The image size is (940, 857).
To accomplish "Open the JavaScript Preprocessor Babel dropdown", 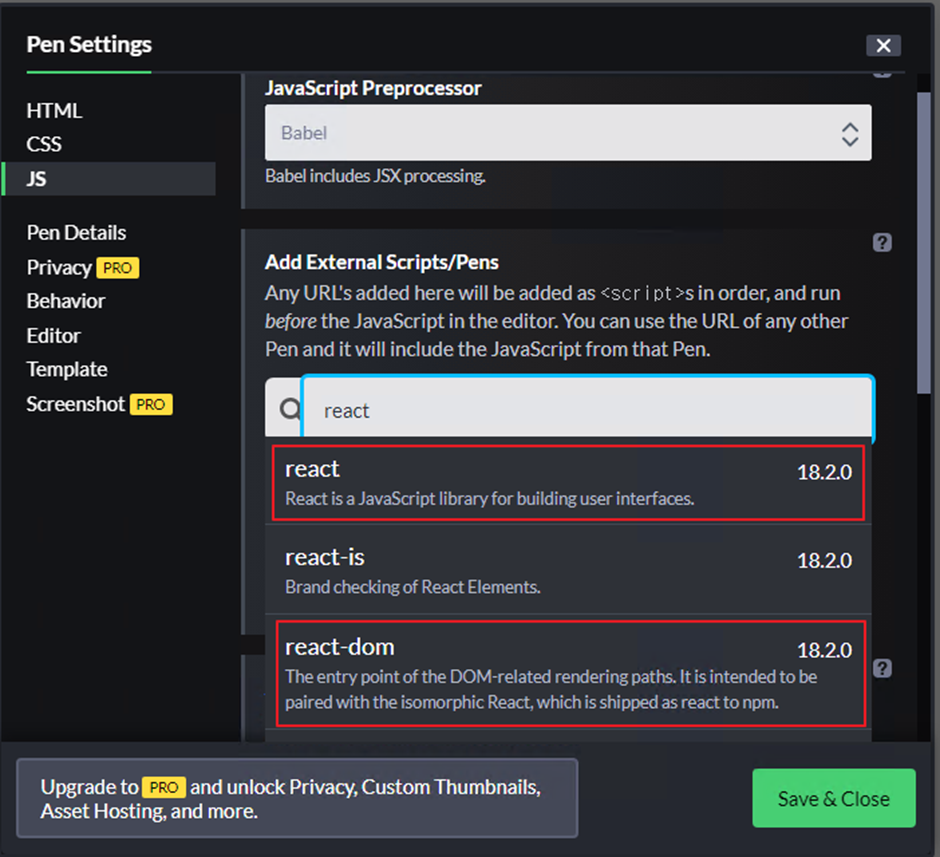I will tap(568, 132).
